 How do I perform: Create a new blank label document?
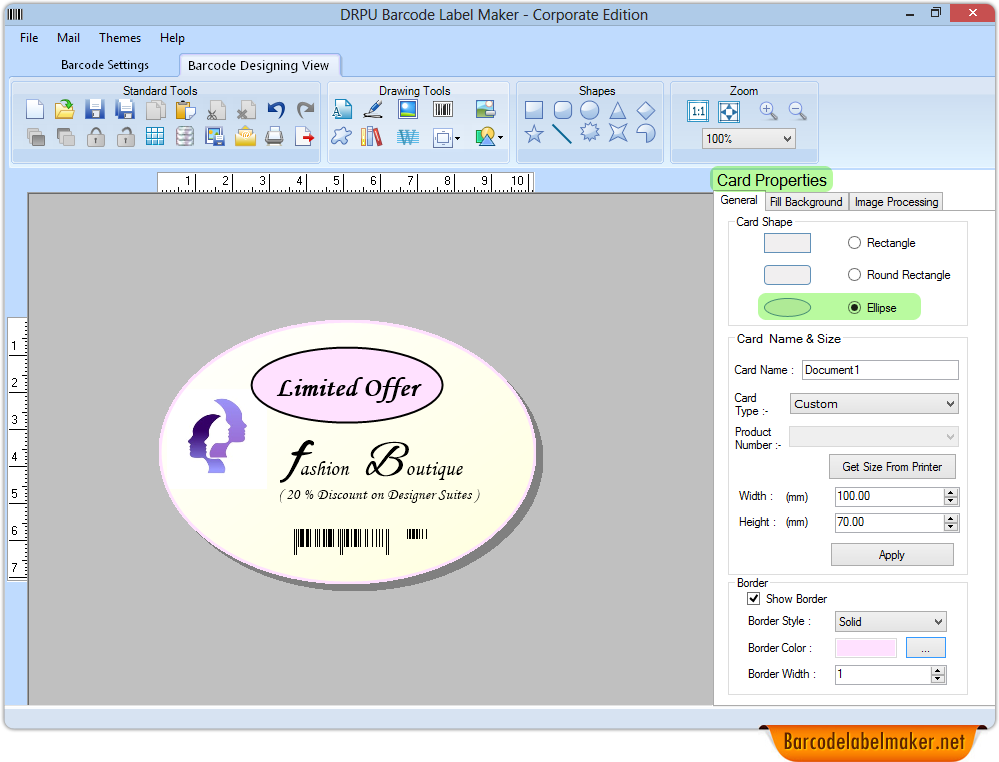coord(35,110)
